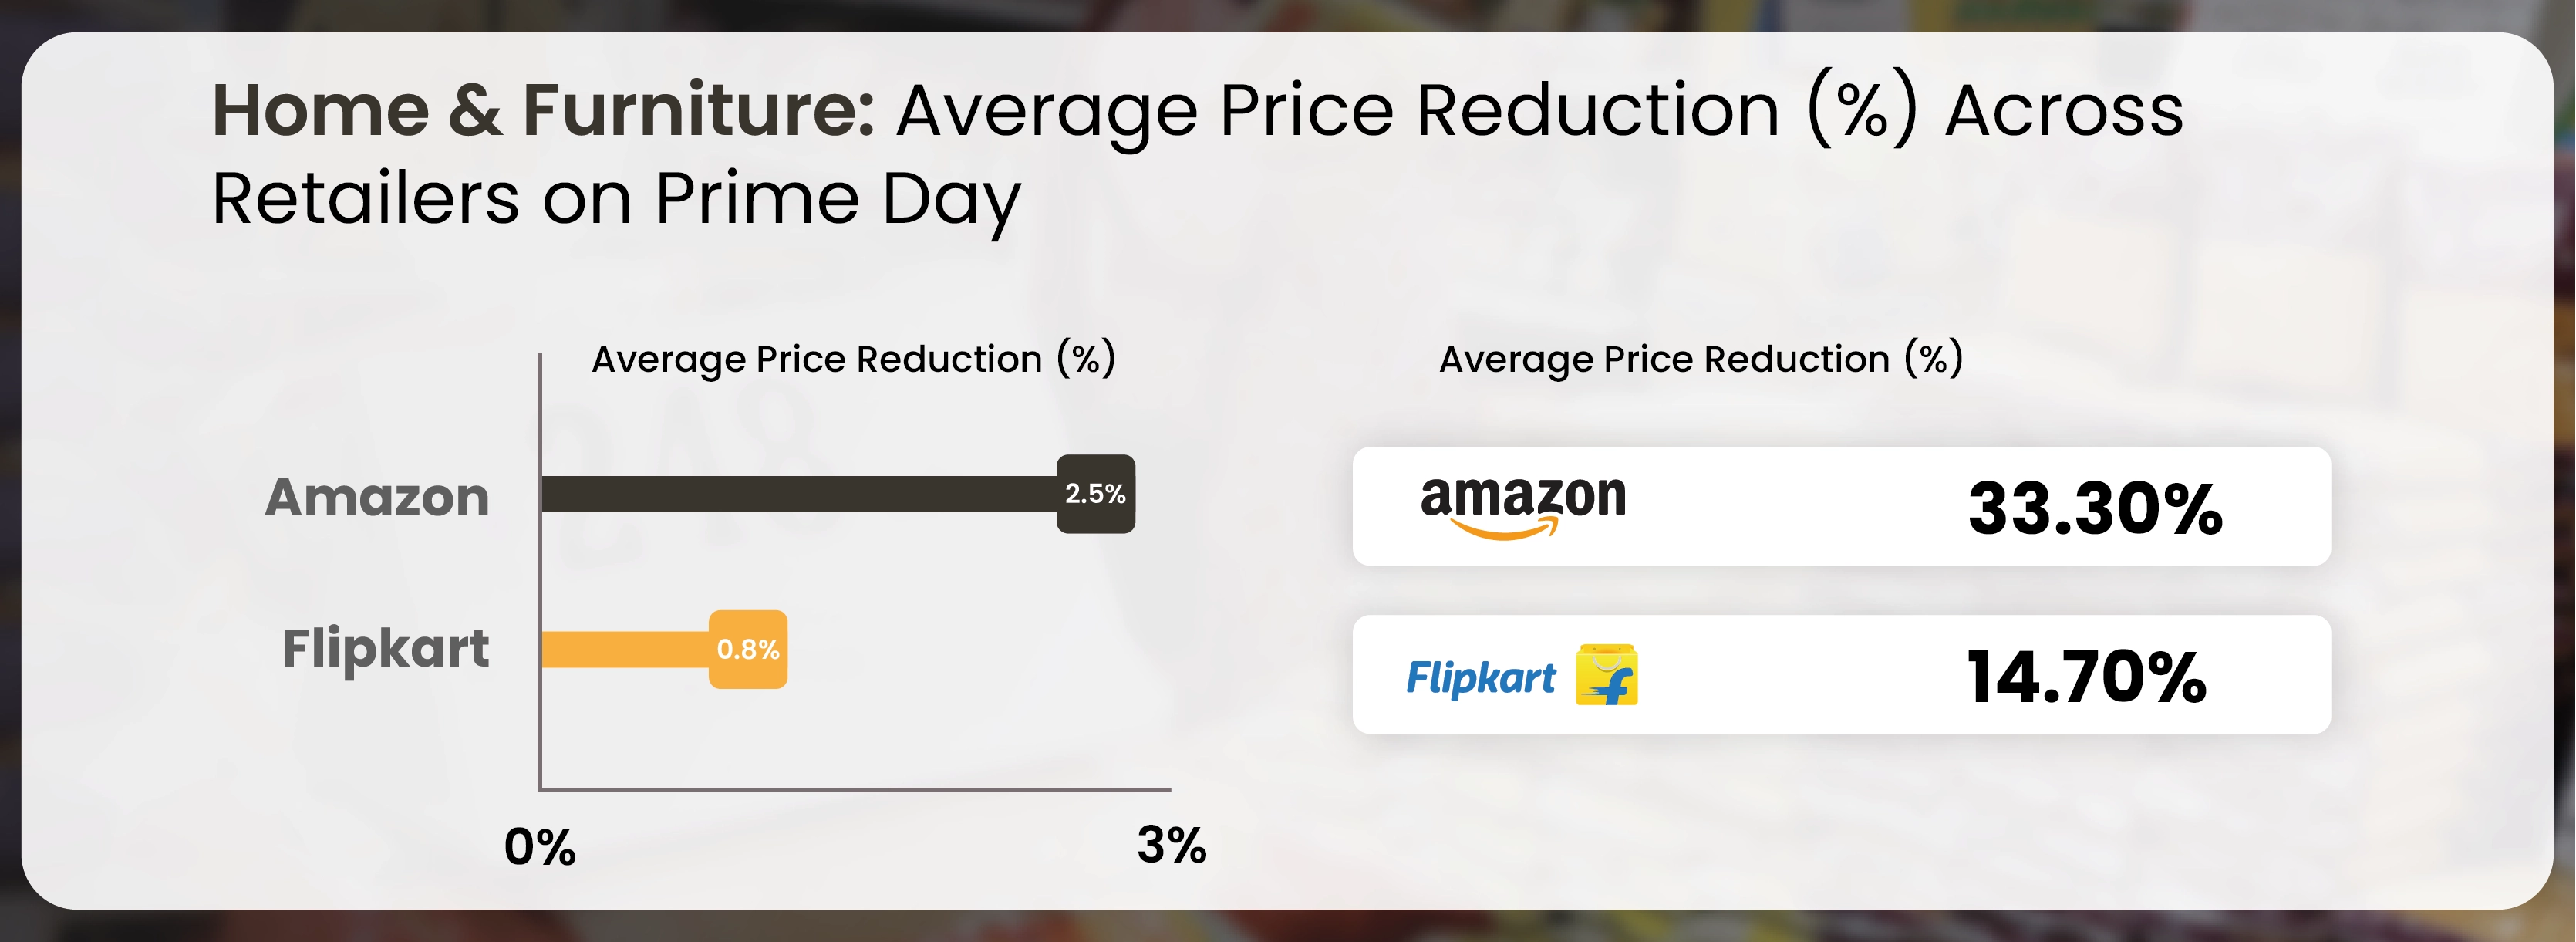Click the bold Home & Furniture heading text
Screen dimensions: 2576x942
tap(543, 109)
